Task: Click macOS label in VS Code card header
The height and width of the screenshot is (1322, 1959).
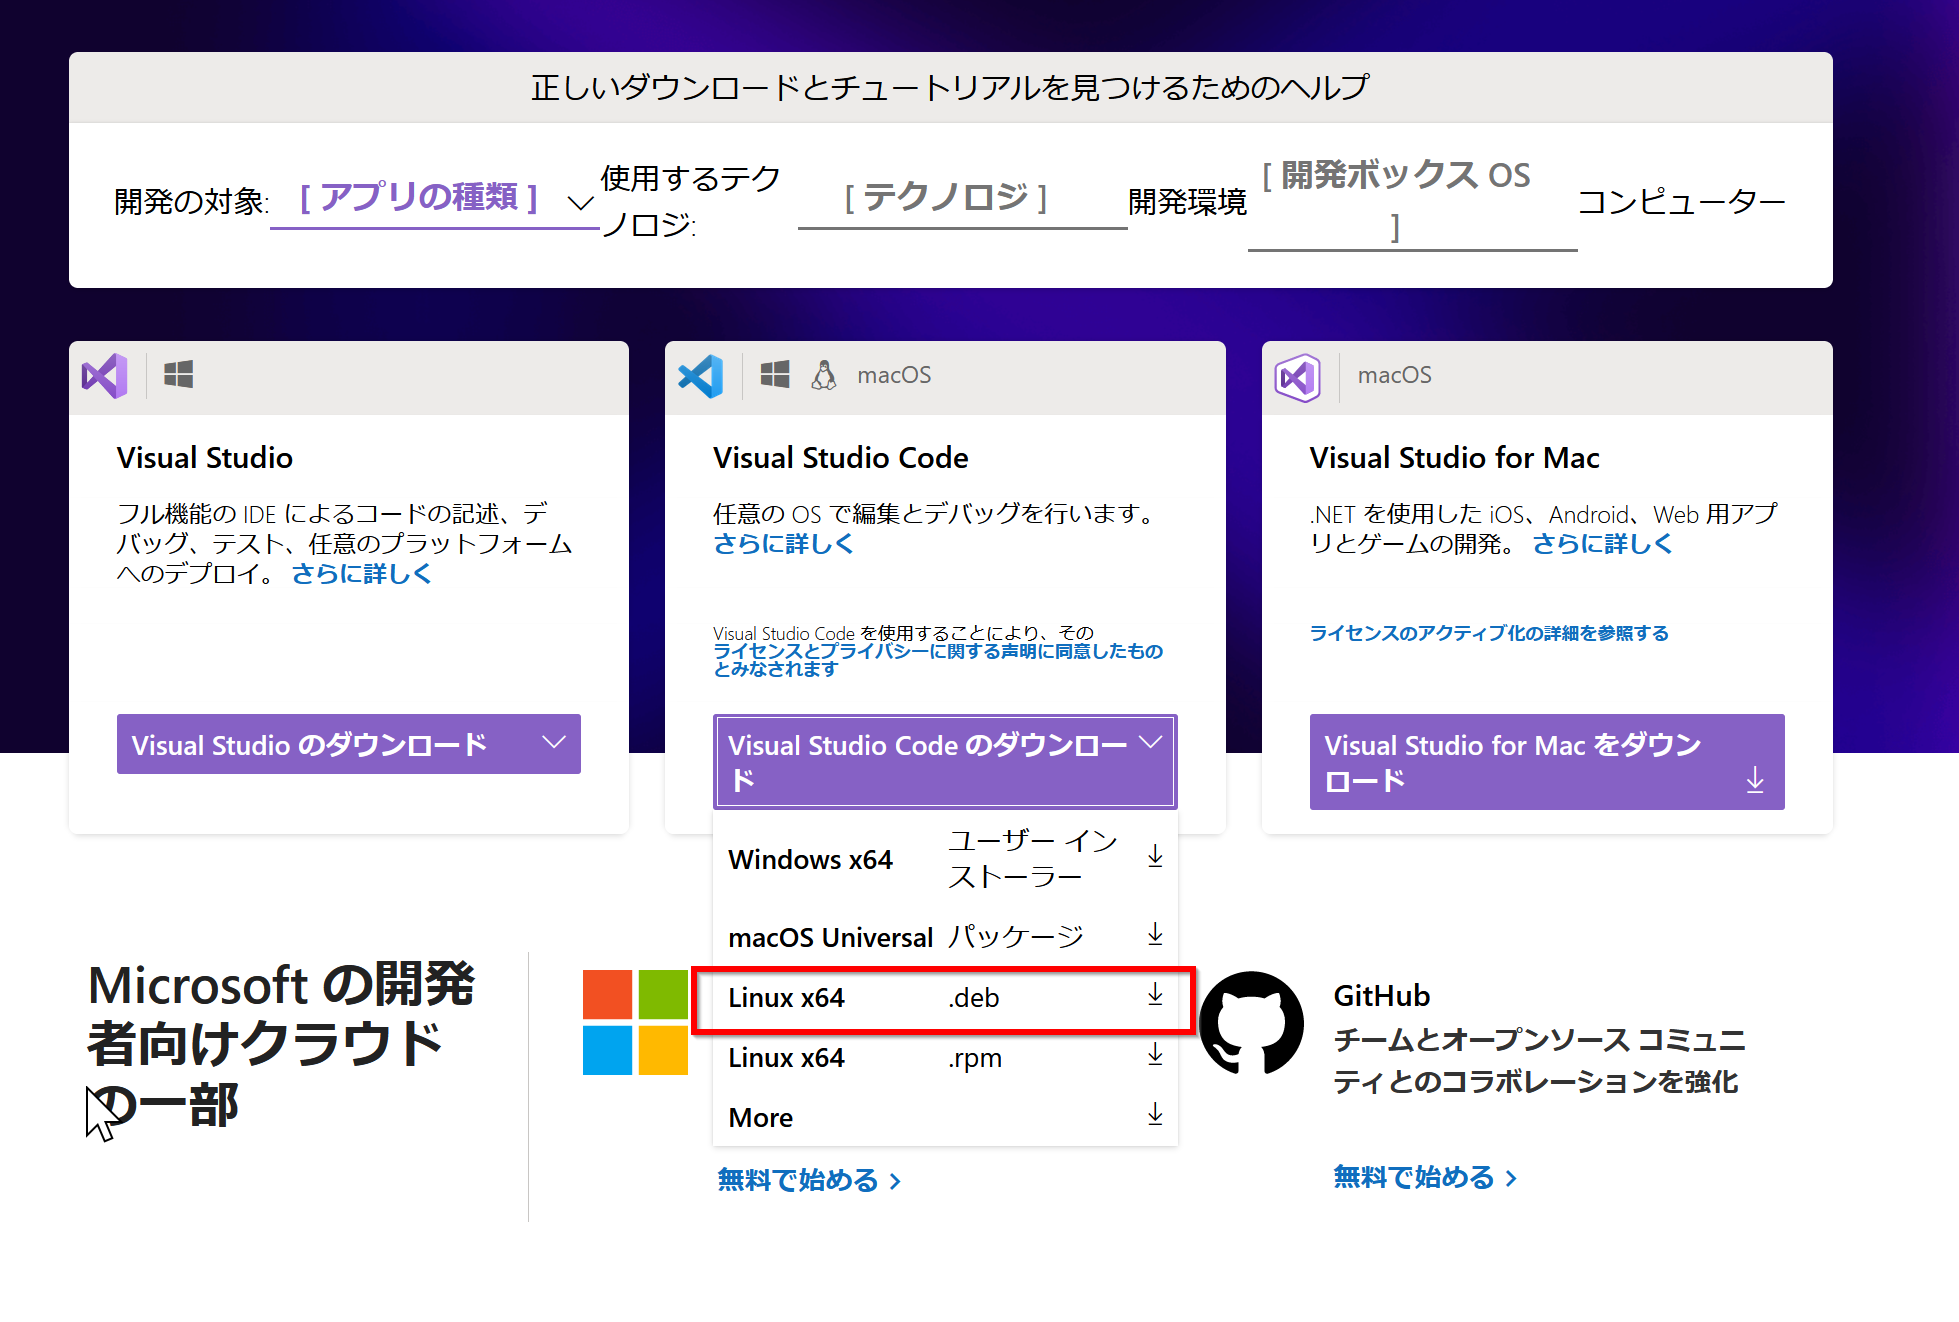Action: click(x=894, y=375)
